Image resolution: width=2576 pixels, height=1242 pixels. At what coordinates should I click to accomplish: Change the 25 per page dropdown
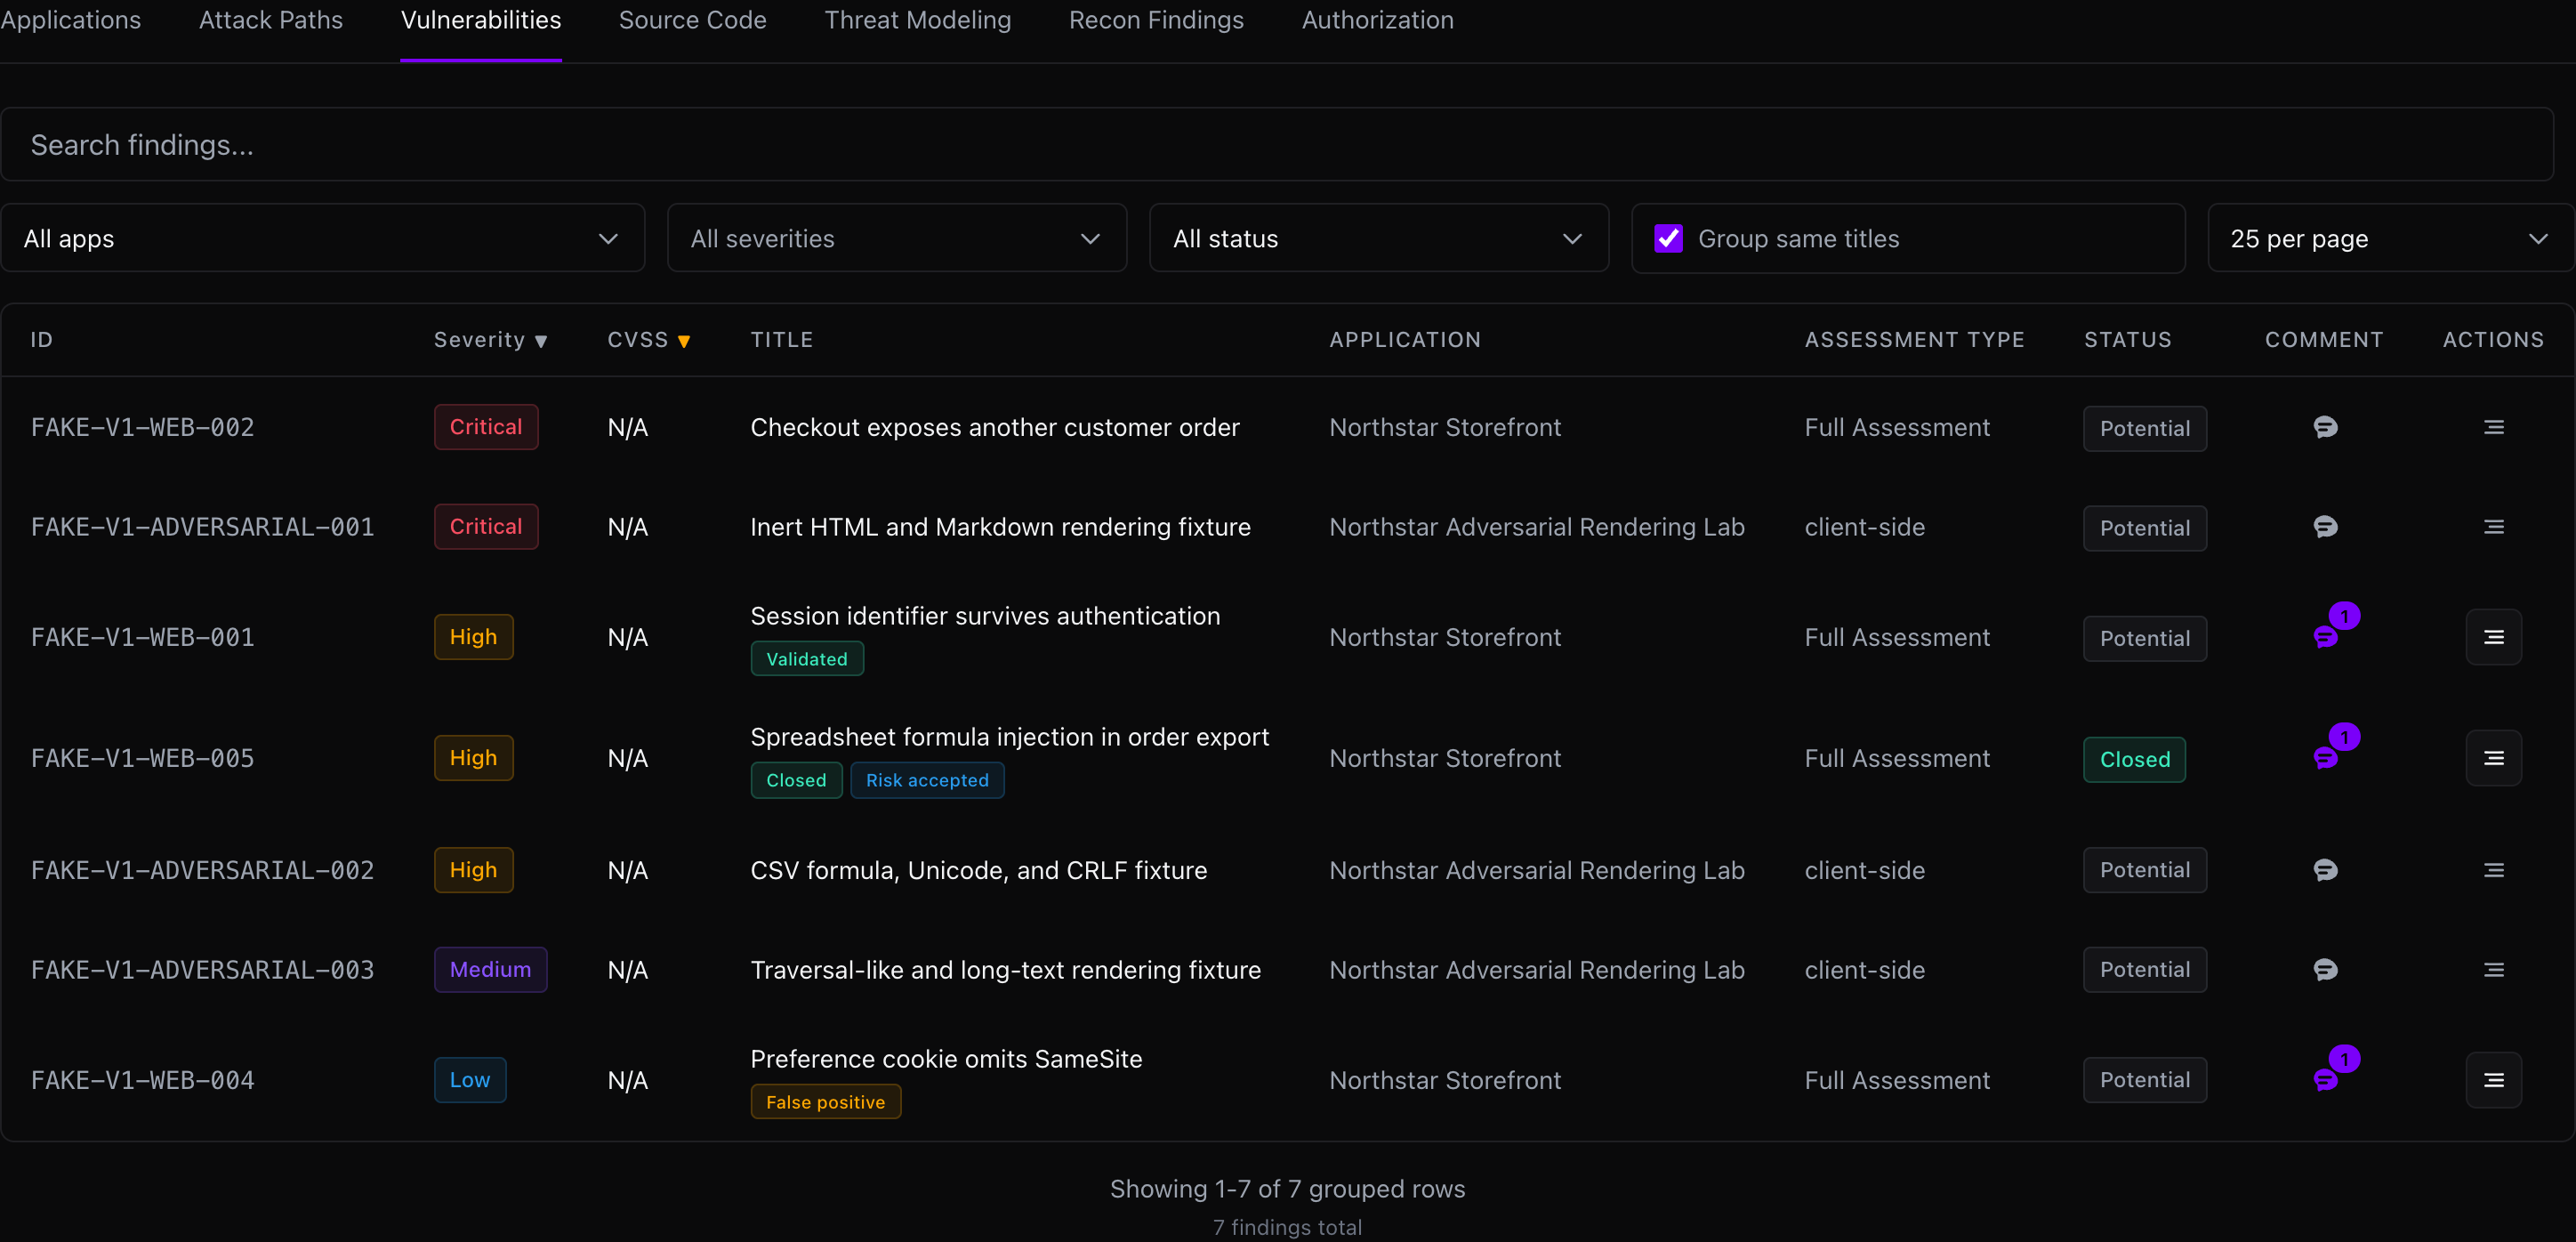(x=2390, y=238)
